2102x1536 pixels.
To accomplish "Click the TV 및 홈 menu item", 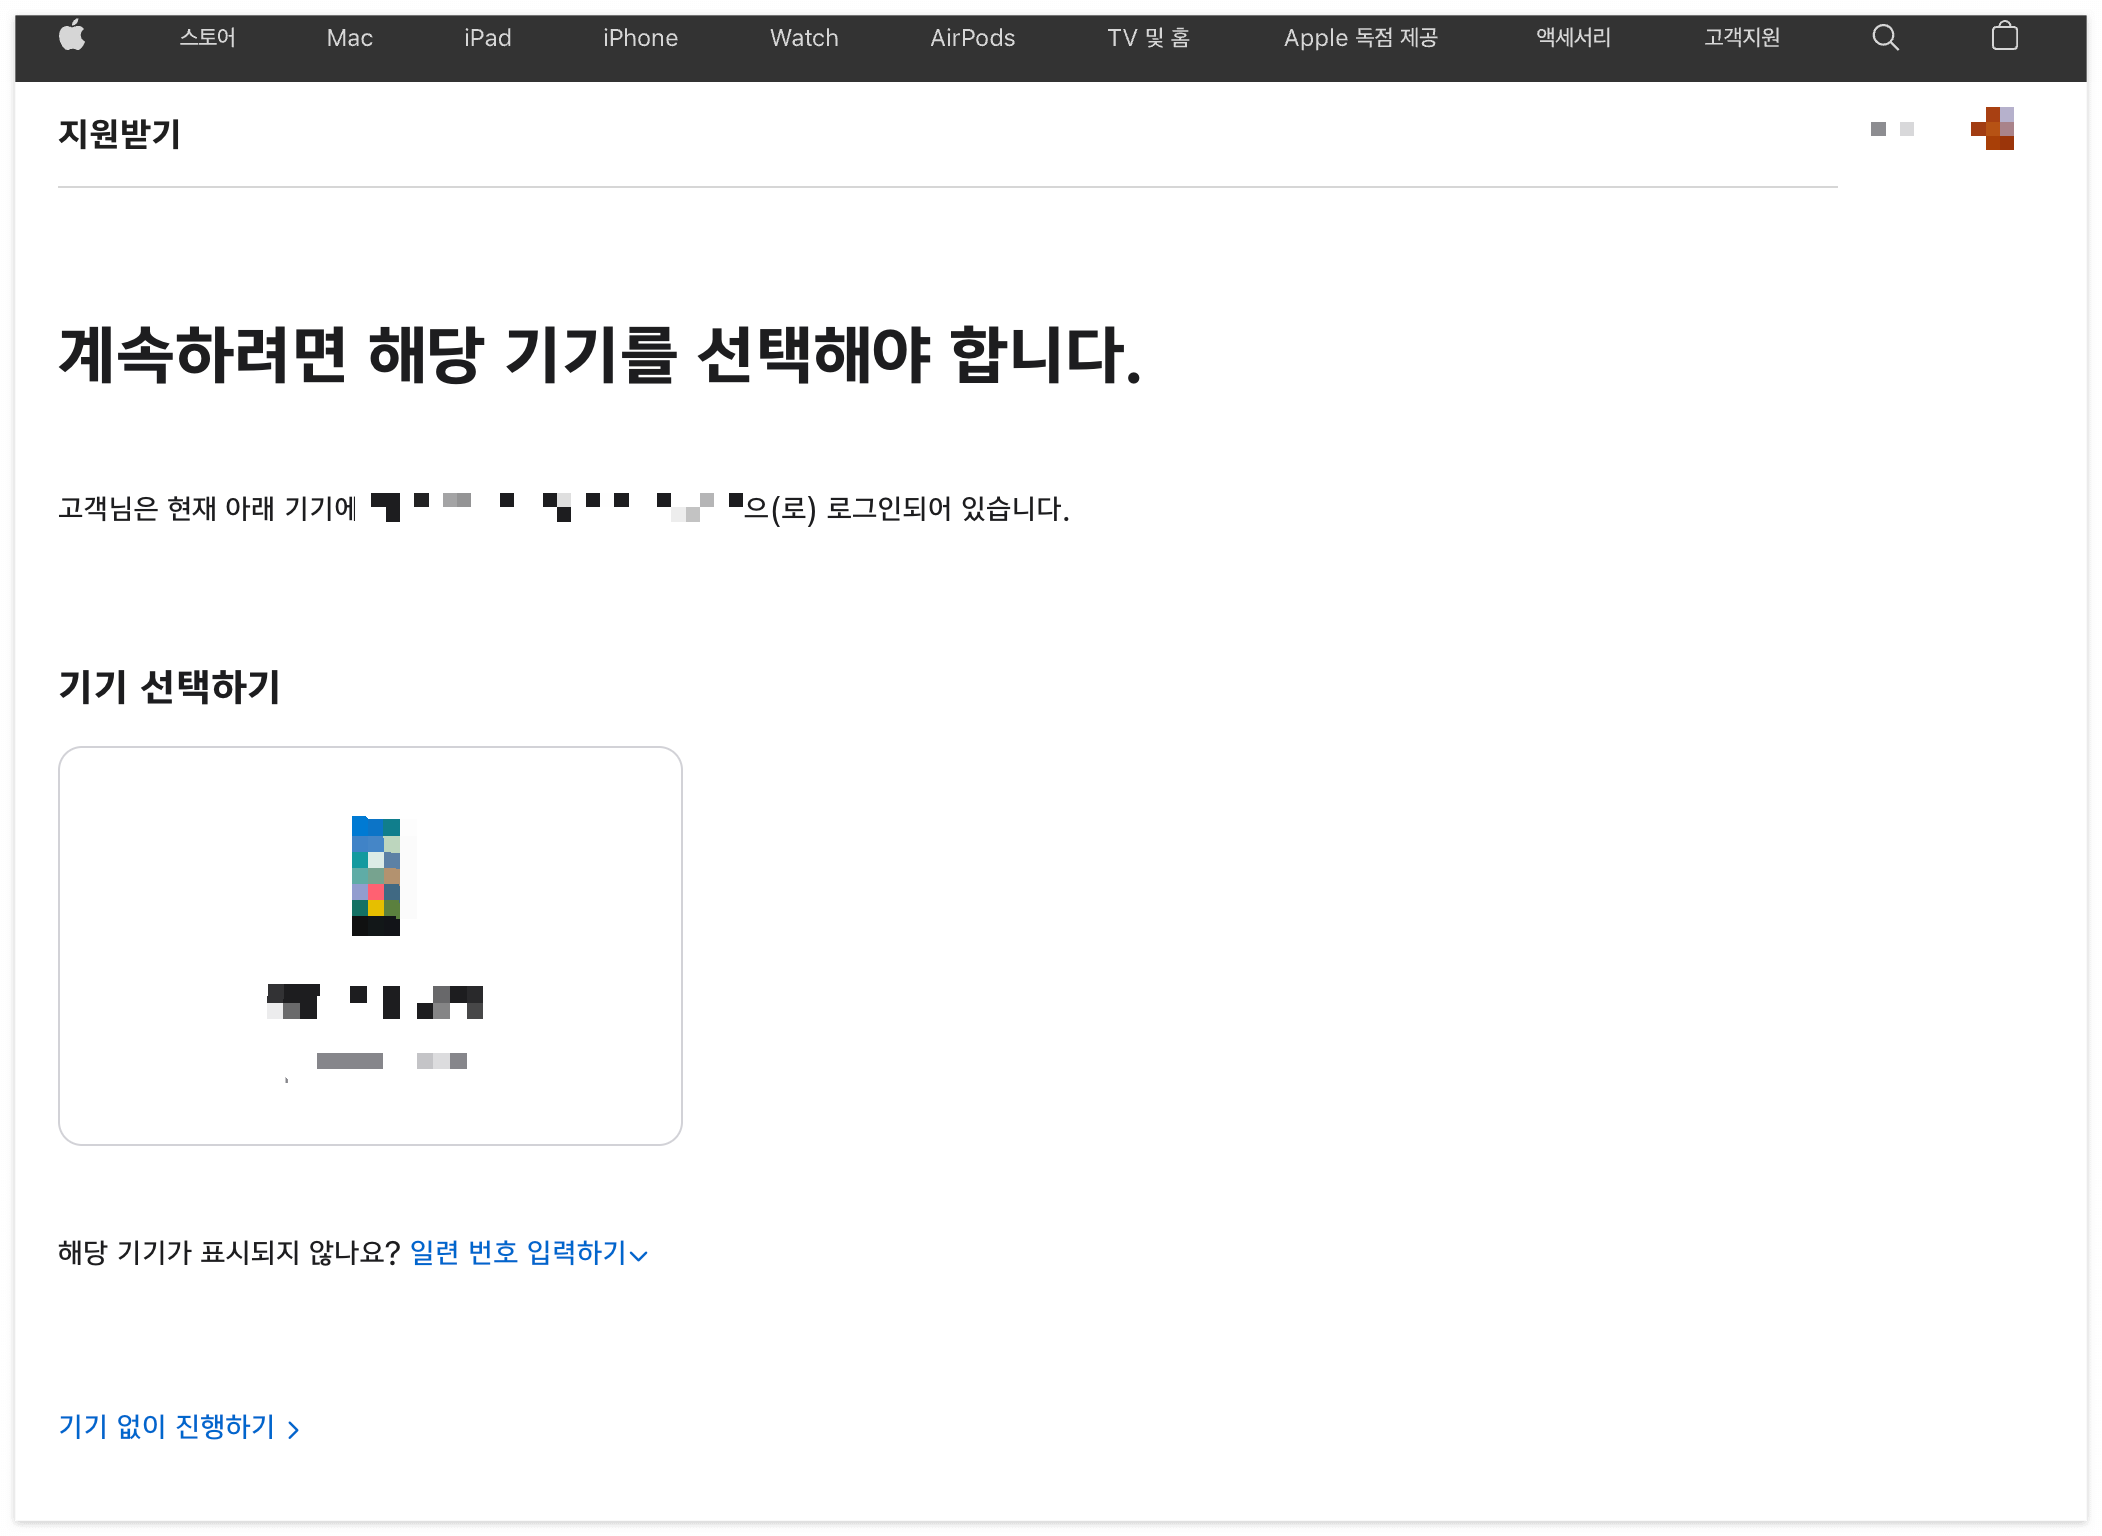I will pos(1148,38).
